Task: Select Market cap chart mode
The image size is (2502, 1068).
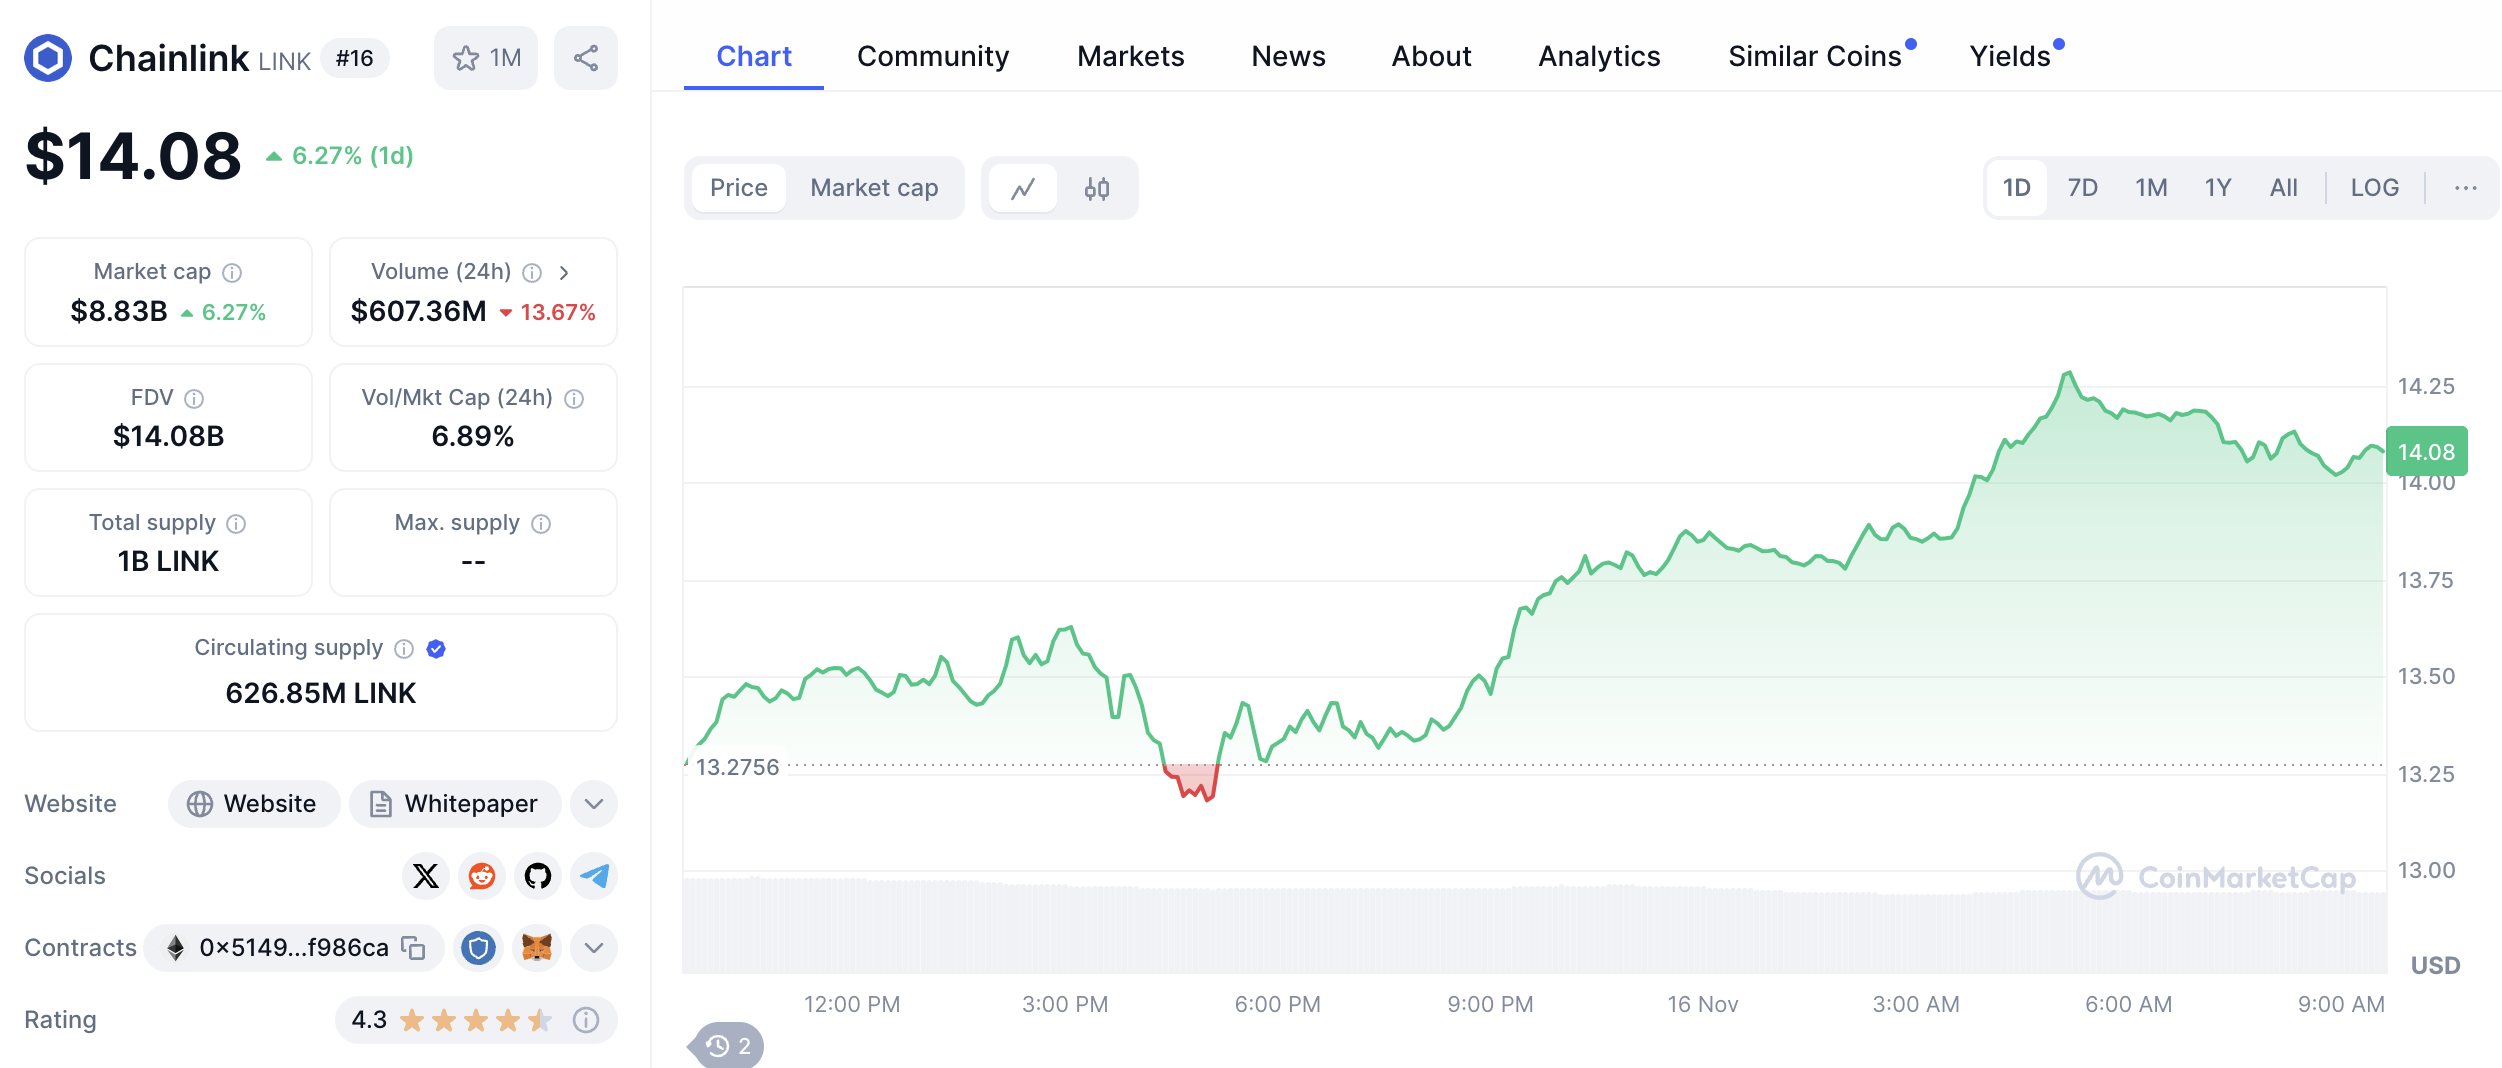Action: pos(874,188)
